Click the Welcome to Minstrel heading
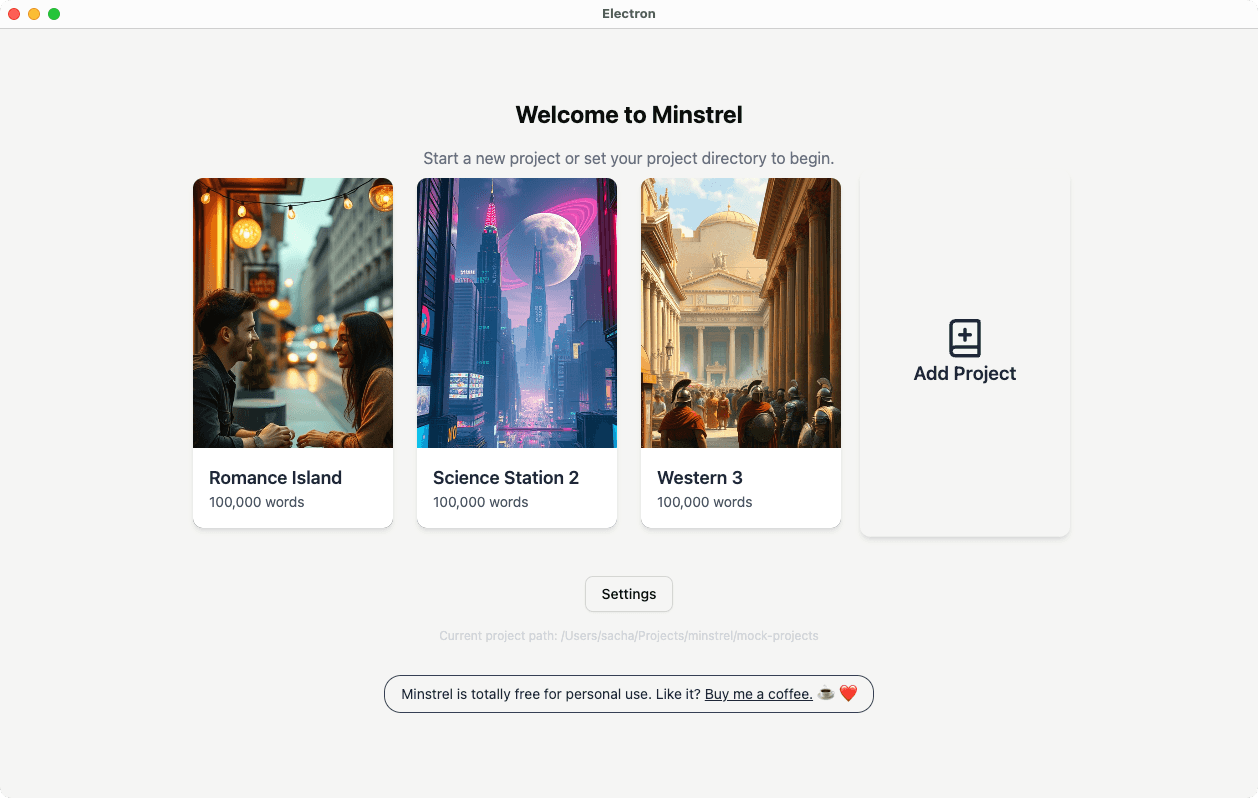 pos(629,115)
